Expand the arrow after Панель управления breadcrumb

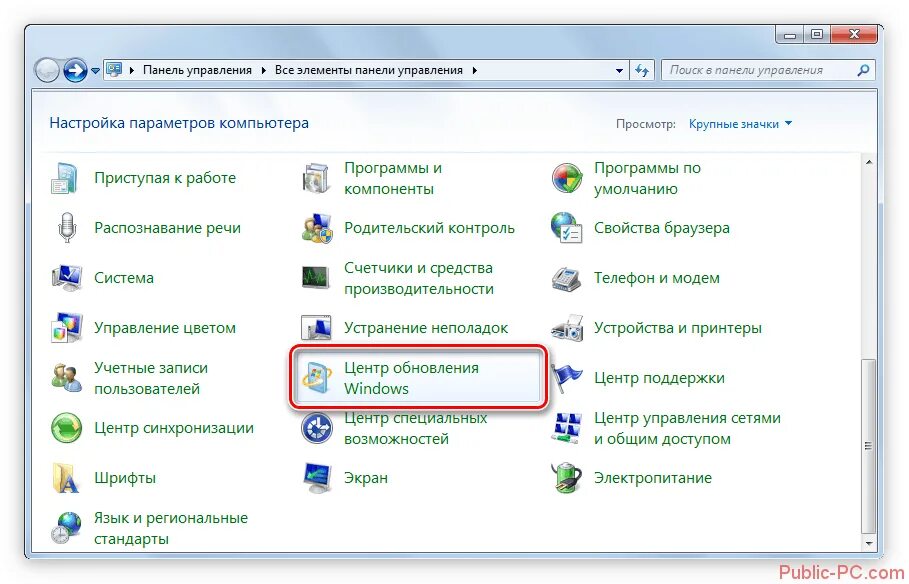click(263, 70)
